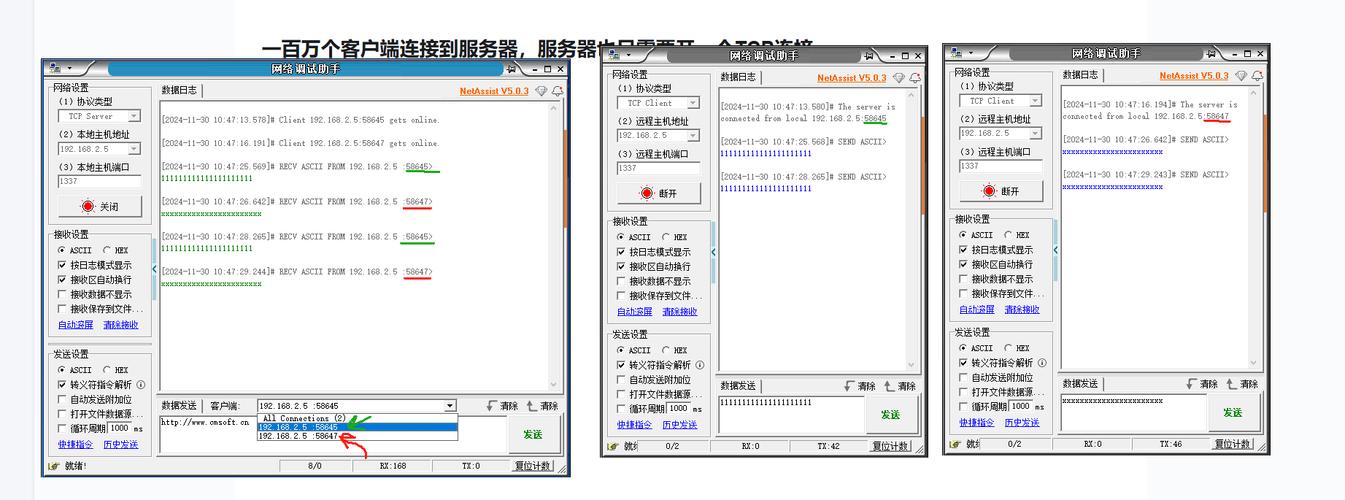The height and width of the screenshot is (500, 1345).
Task: Click the 历史发送 link in the right client window
Action: (x=1023, y=422)
